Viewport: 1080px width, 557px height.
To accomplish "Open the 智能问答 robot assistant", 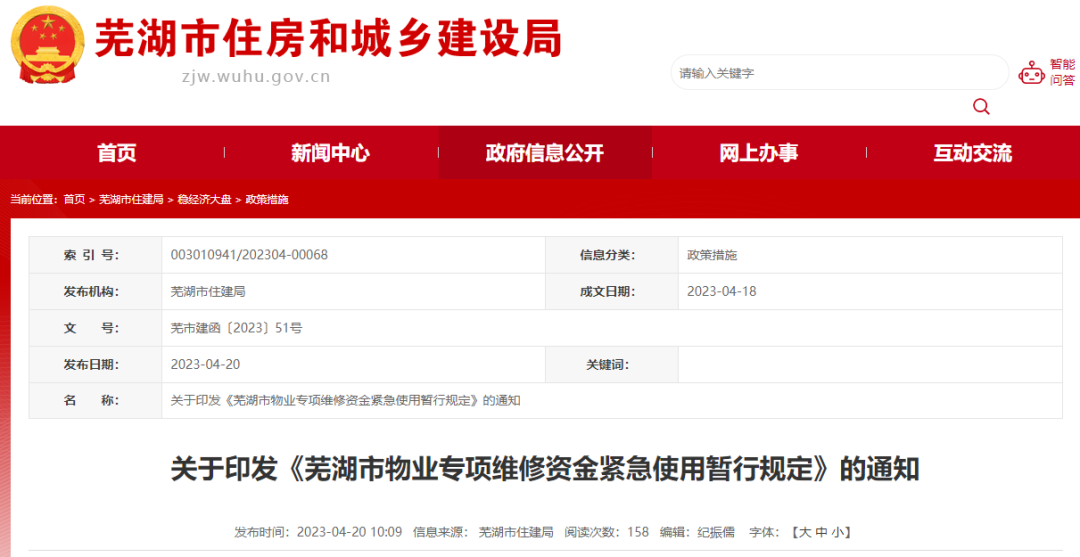I will click(1046, 73).
